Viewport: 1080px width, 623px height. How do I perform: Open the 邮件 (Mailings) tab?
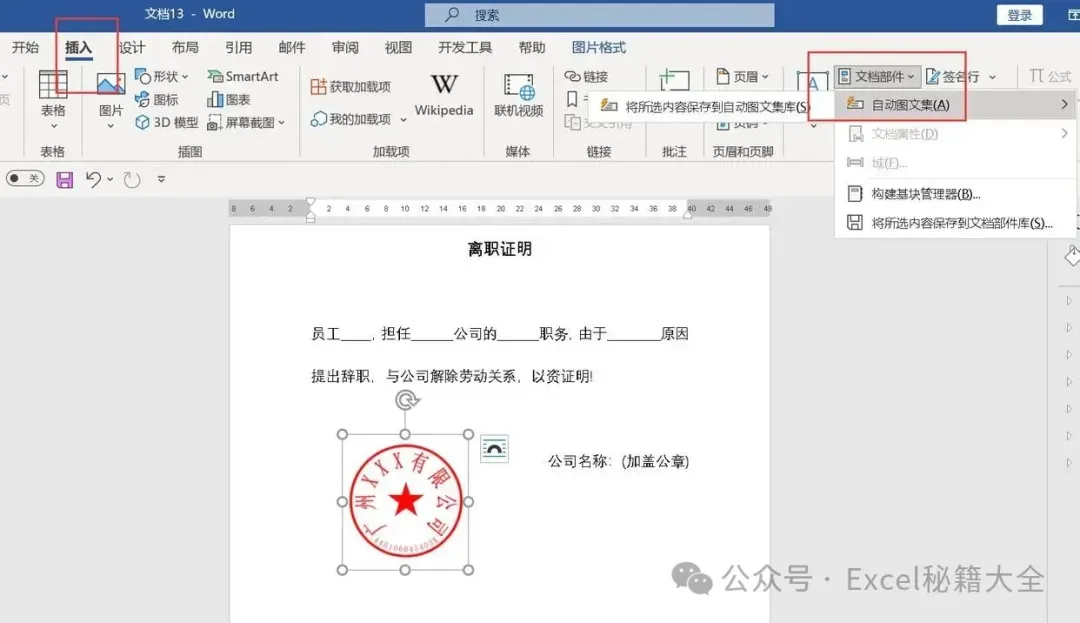[292, 47]
